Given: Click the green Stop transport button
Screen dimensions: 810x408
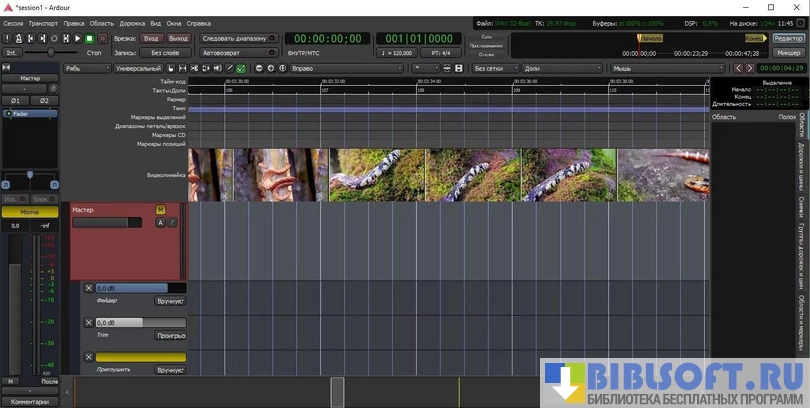Looking at the screenshot, I should 89,38.
